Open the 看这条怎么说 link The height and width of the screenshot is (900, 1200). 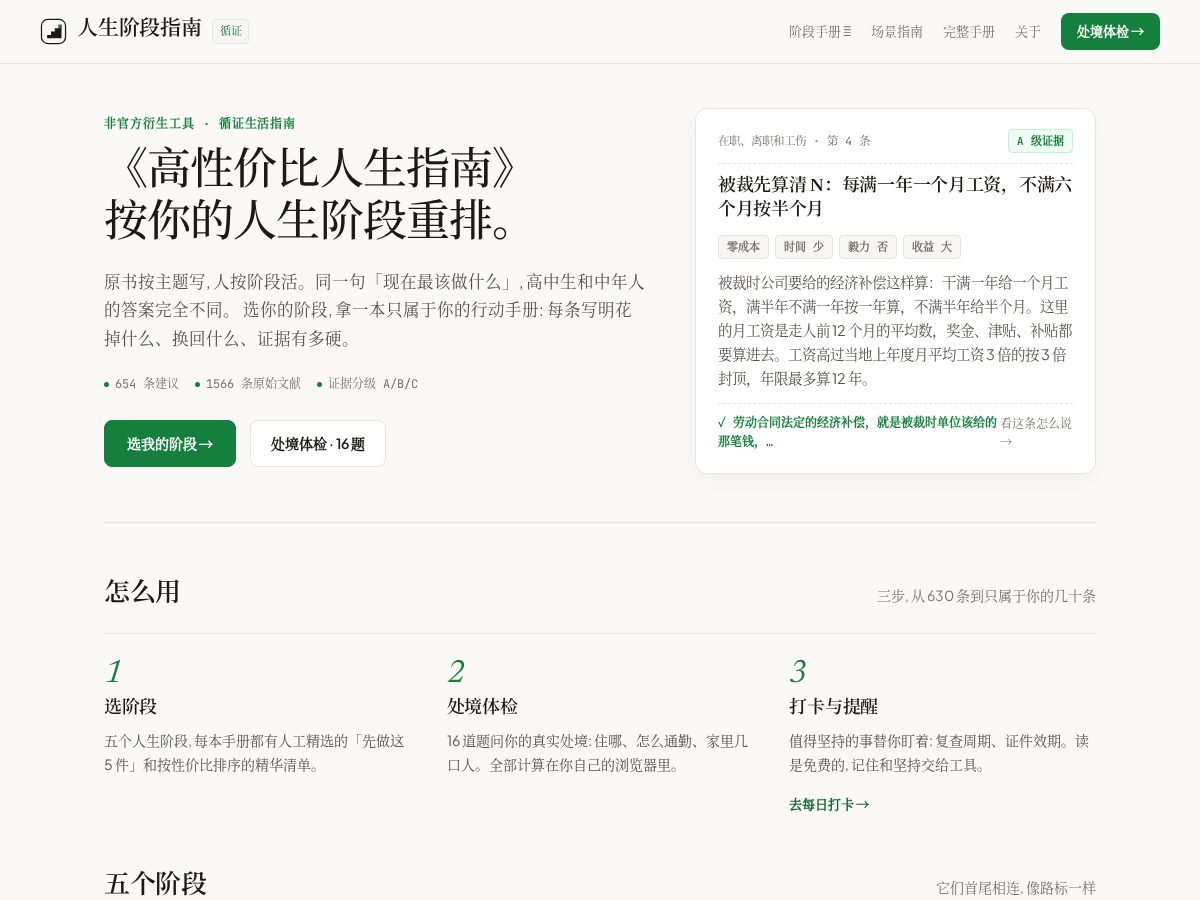click(x=1036, y=432)
